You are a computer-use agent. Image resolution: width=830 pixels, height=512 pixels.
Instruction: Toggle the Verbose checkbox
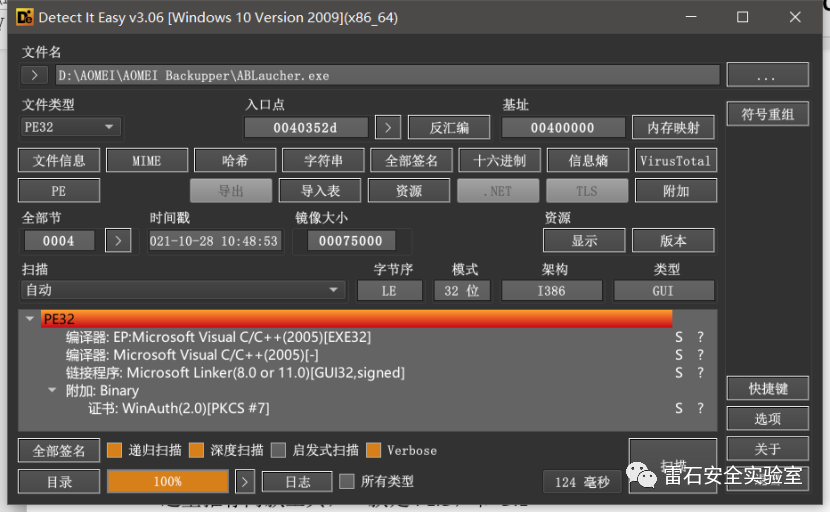tap(373, 450)
